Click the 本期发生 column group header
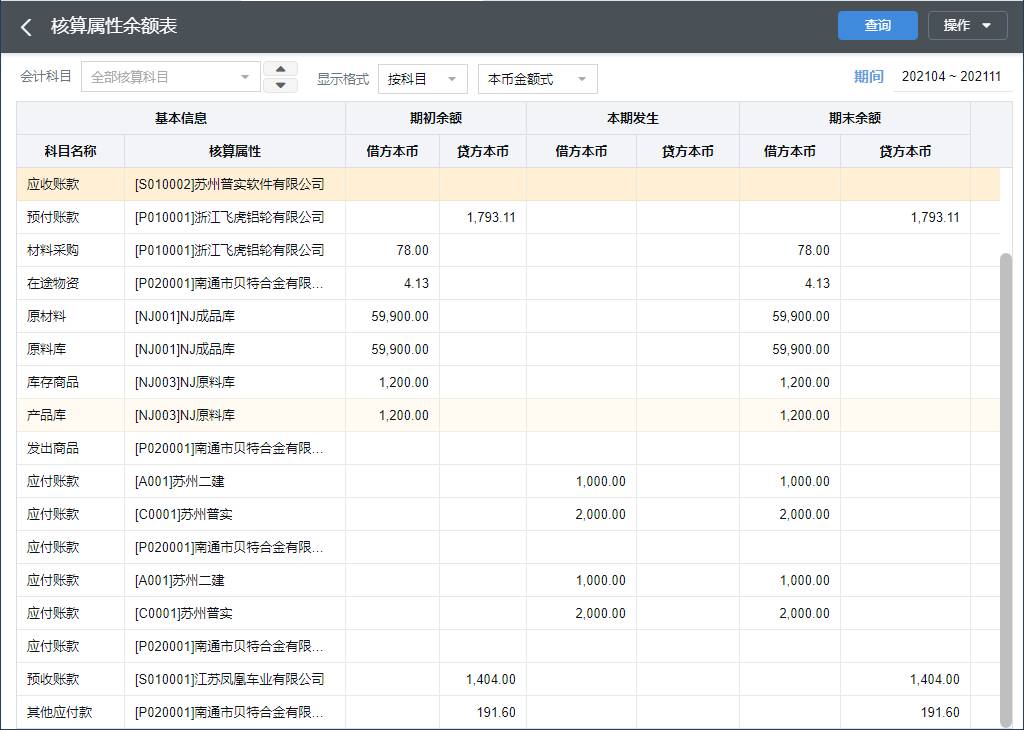Screen dimensions: 1024x730 [633, 118]
